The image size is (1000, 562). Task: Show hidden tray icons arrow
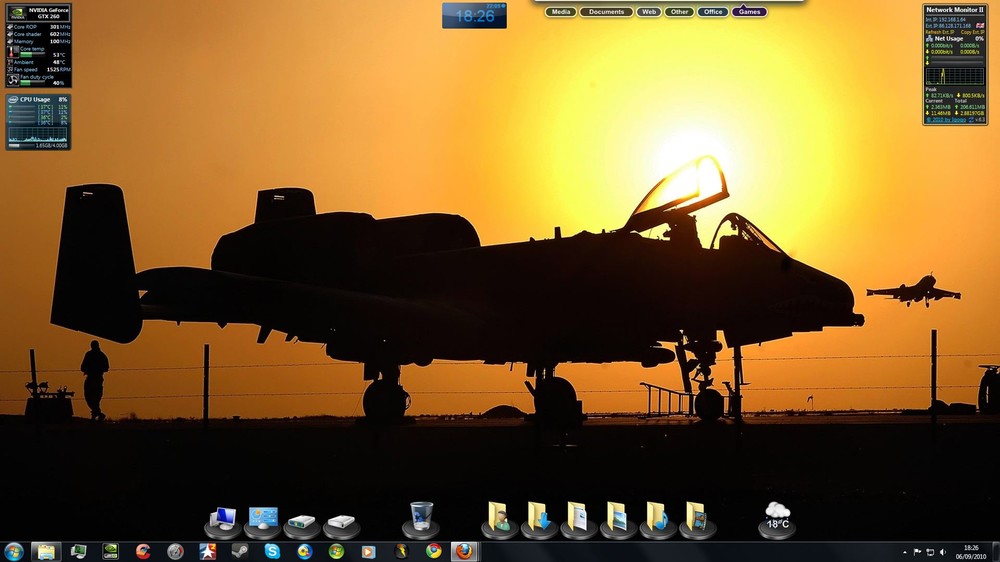coord(904,552)
